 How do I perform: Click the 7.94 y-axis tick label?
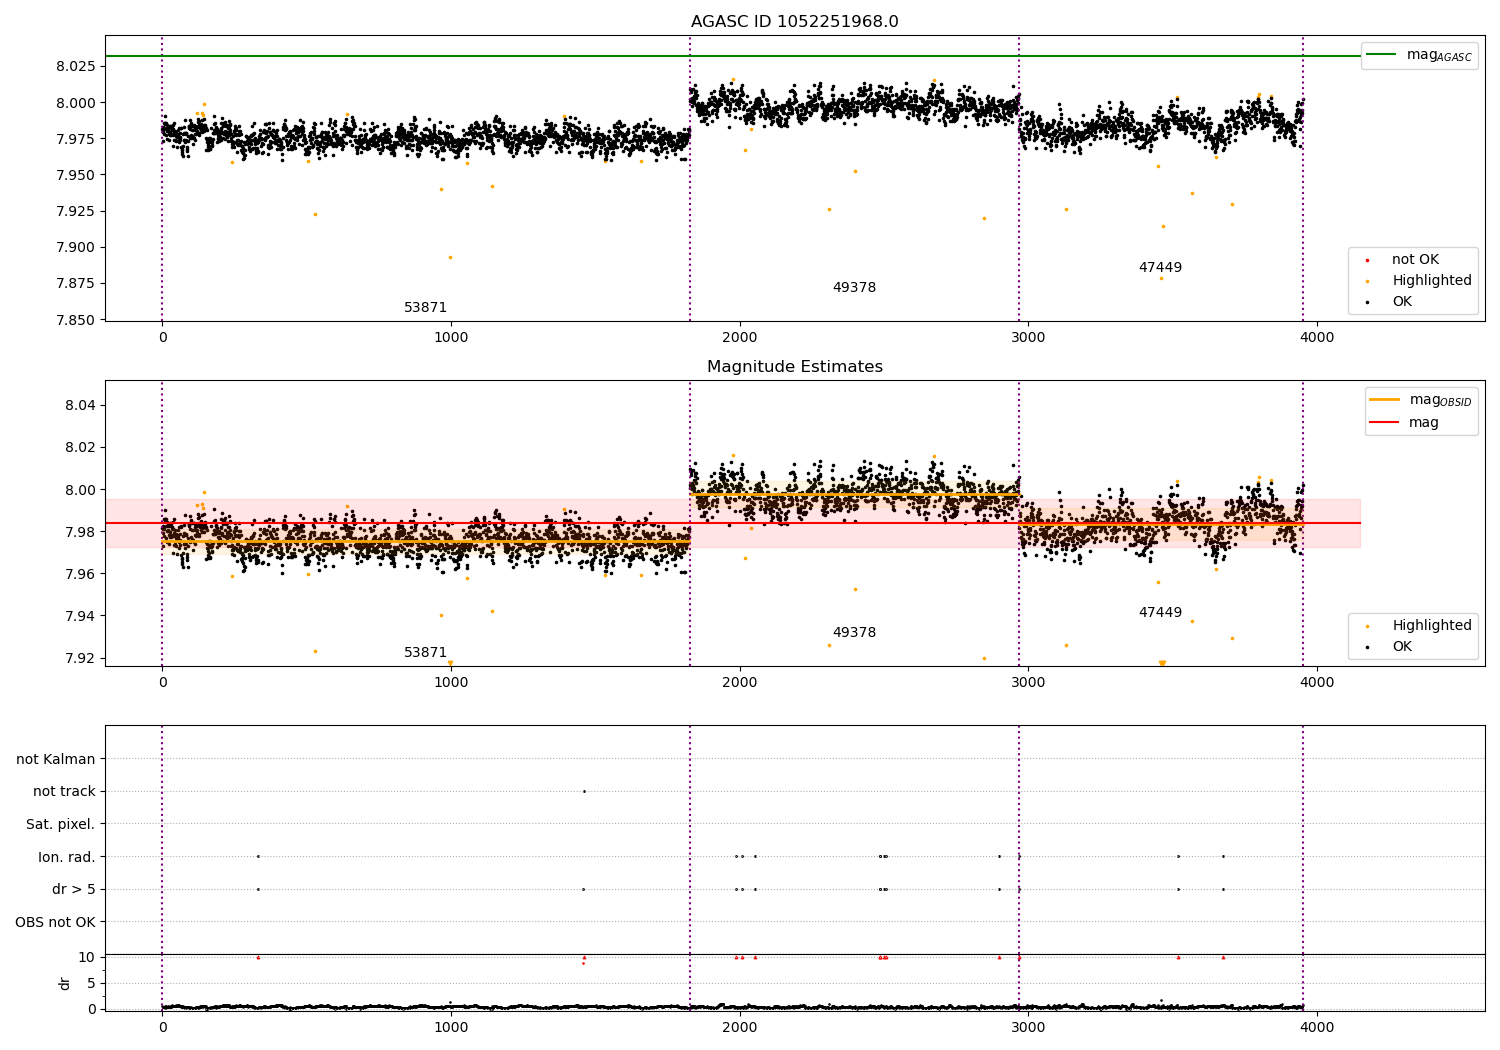(x=81, y=616)
